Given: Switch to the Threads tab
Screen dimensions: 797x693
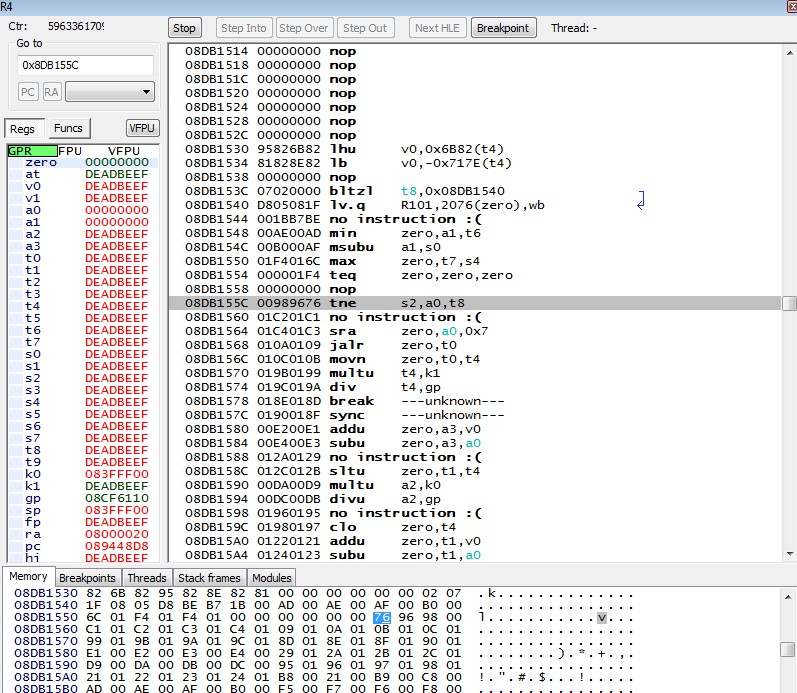Looking at the screenshot, I should (147, 577).
